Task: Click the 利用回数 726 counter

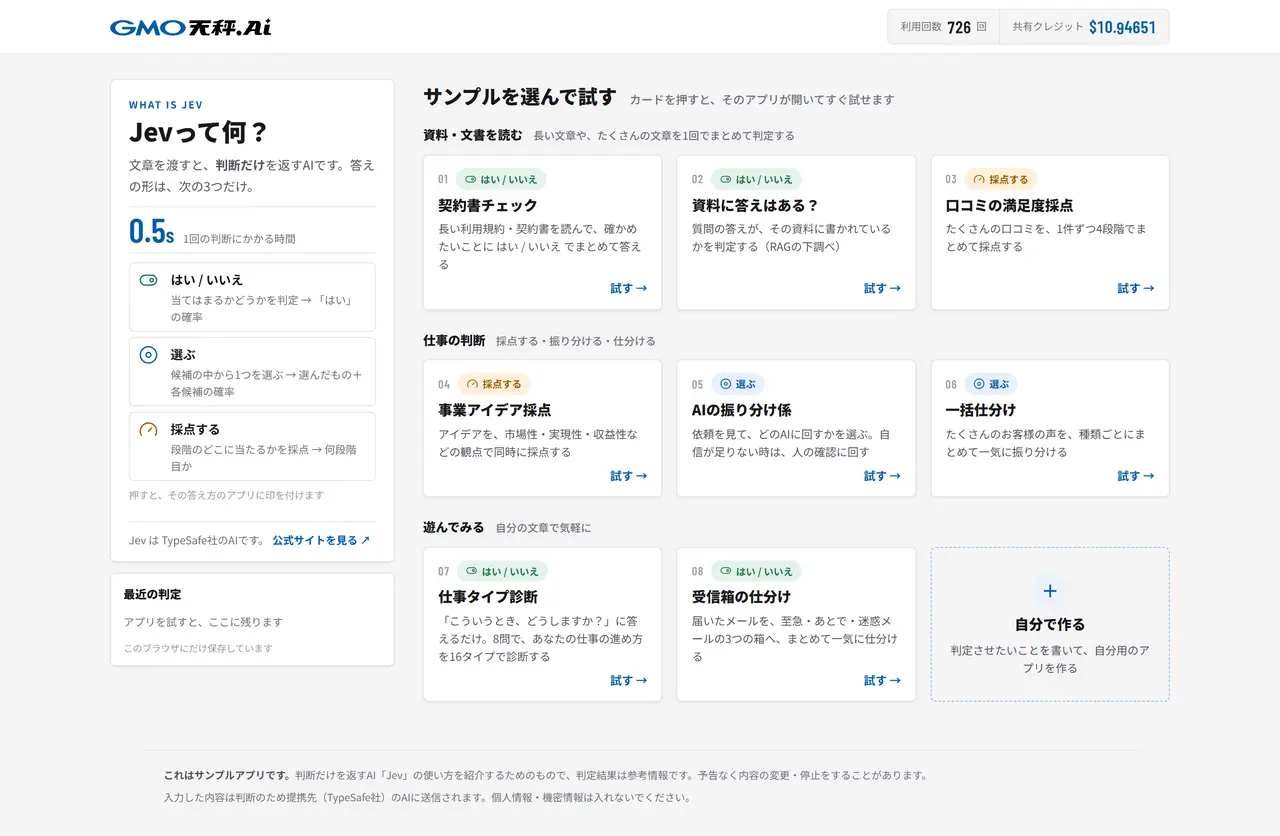Action: [944, 27]
